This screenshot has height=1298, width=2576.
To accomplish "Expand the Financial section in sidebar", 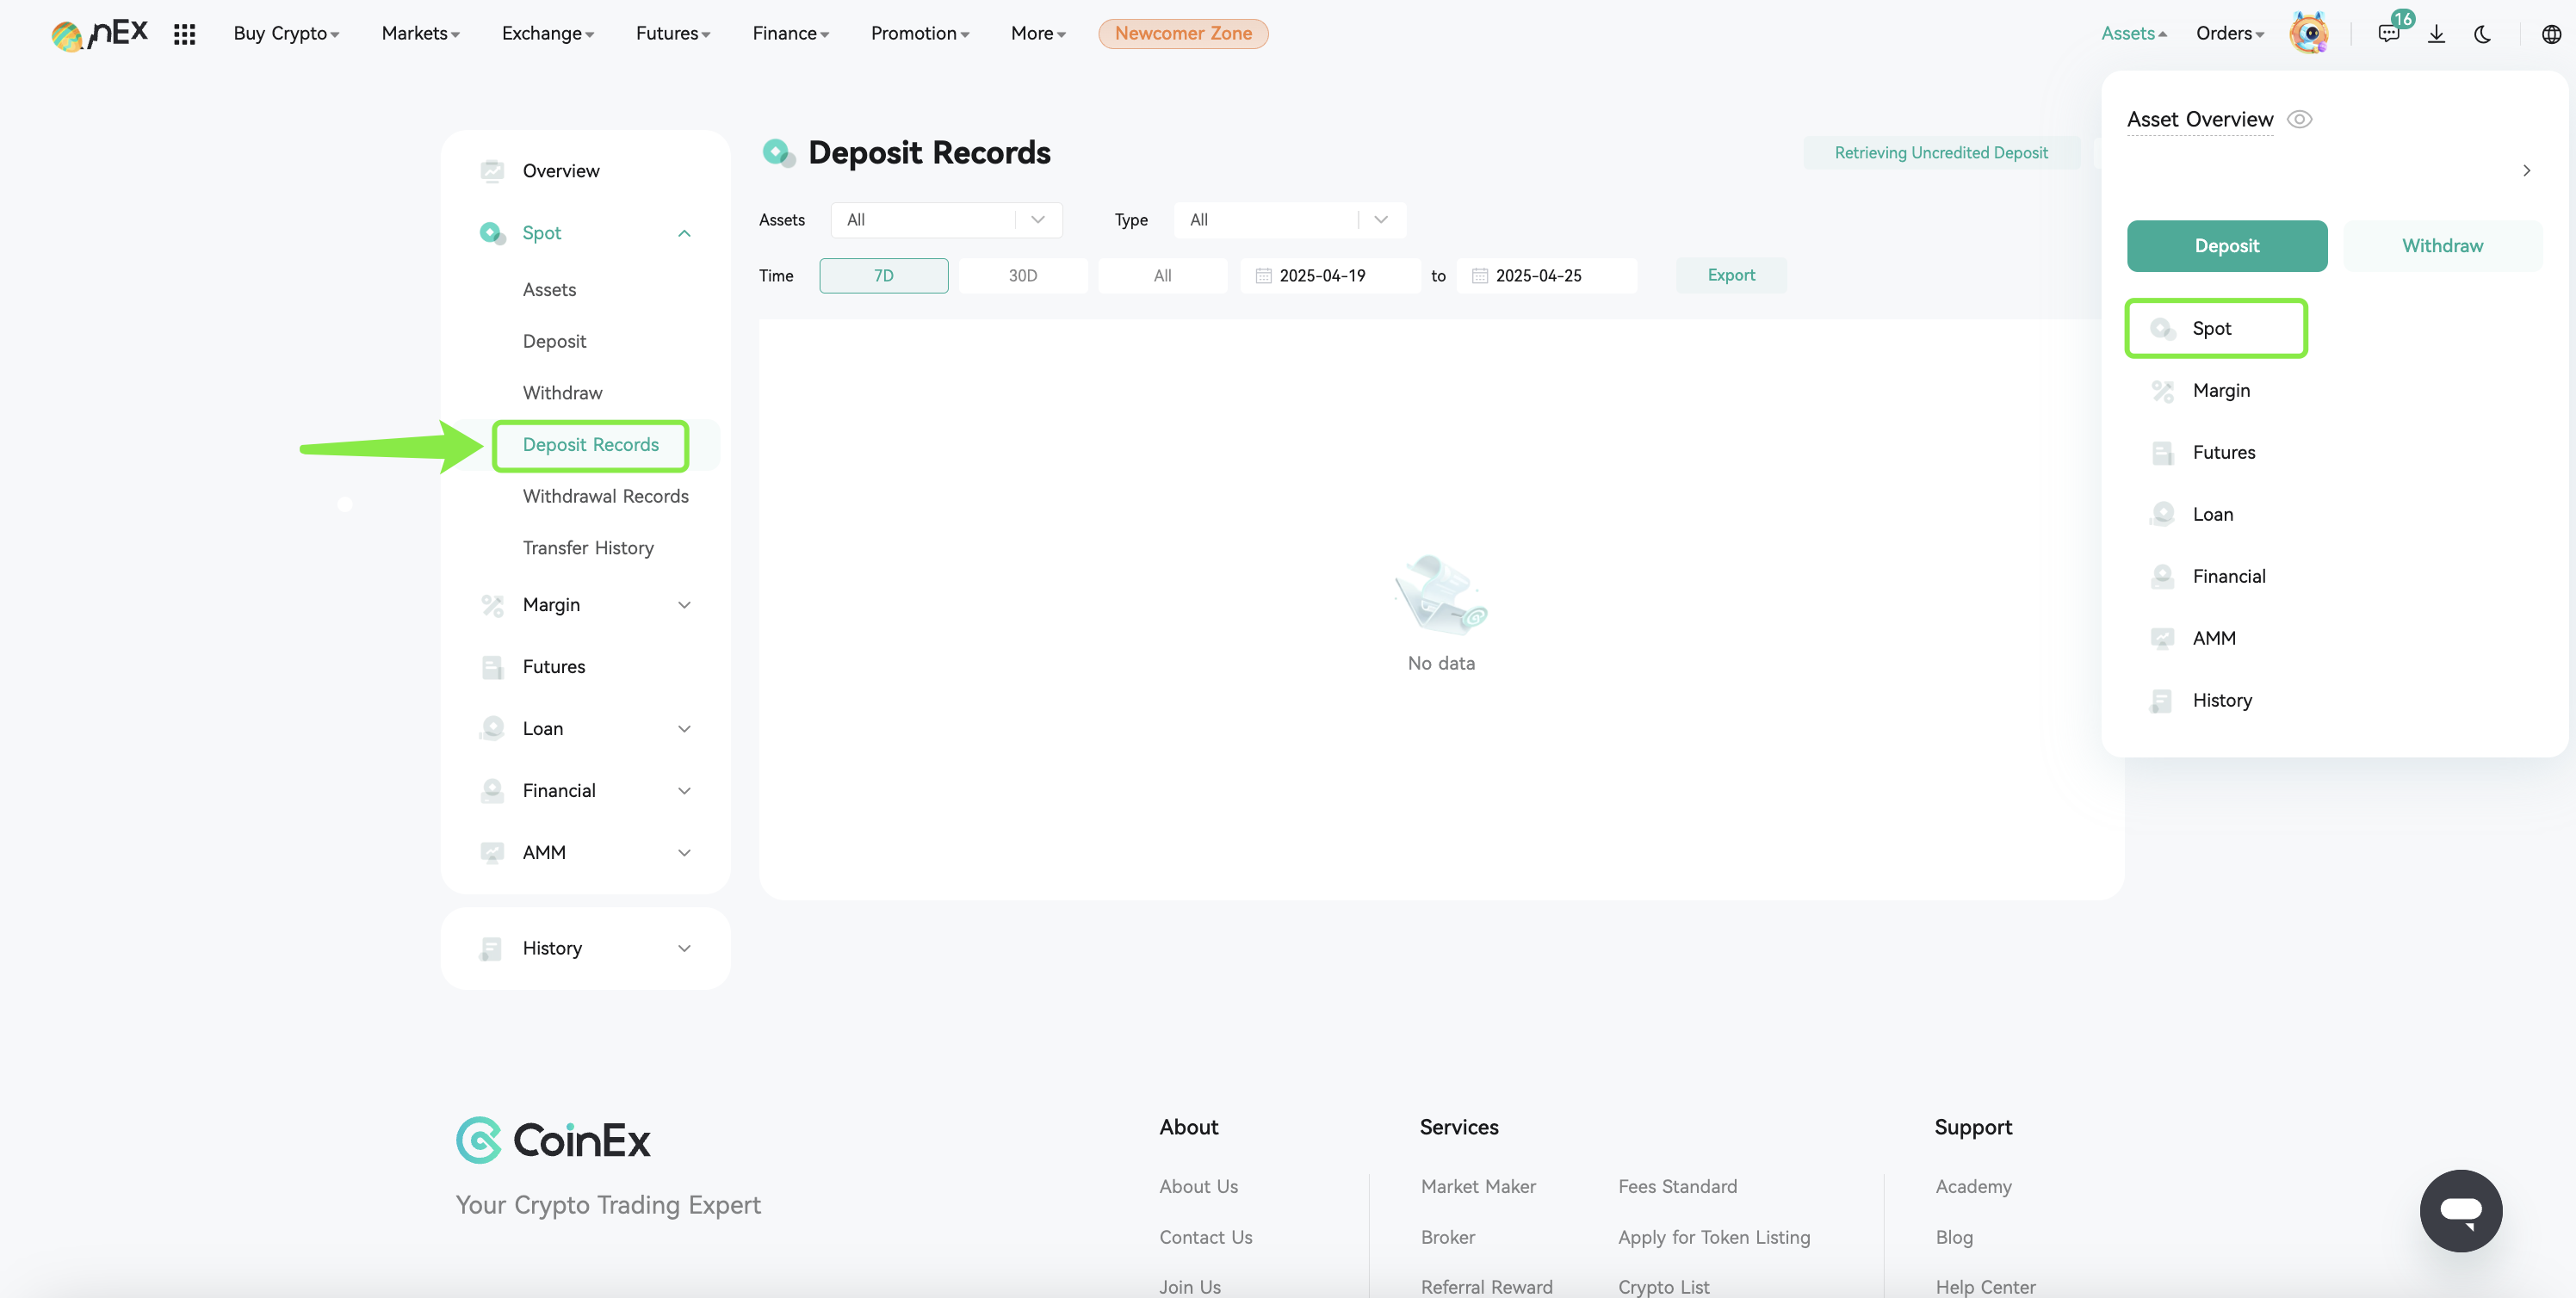I will [684, 791].
